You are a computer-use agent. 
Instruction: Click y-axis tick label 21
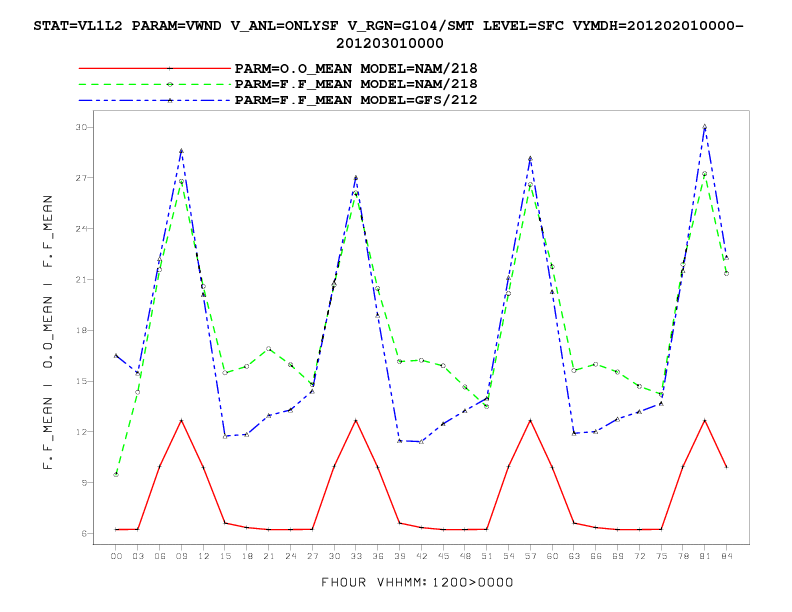pyautogui.click(x=81, y=279)
